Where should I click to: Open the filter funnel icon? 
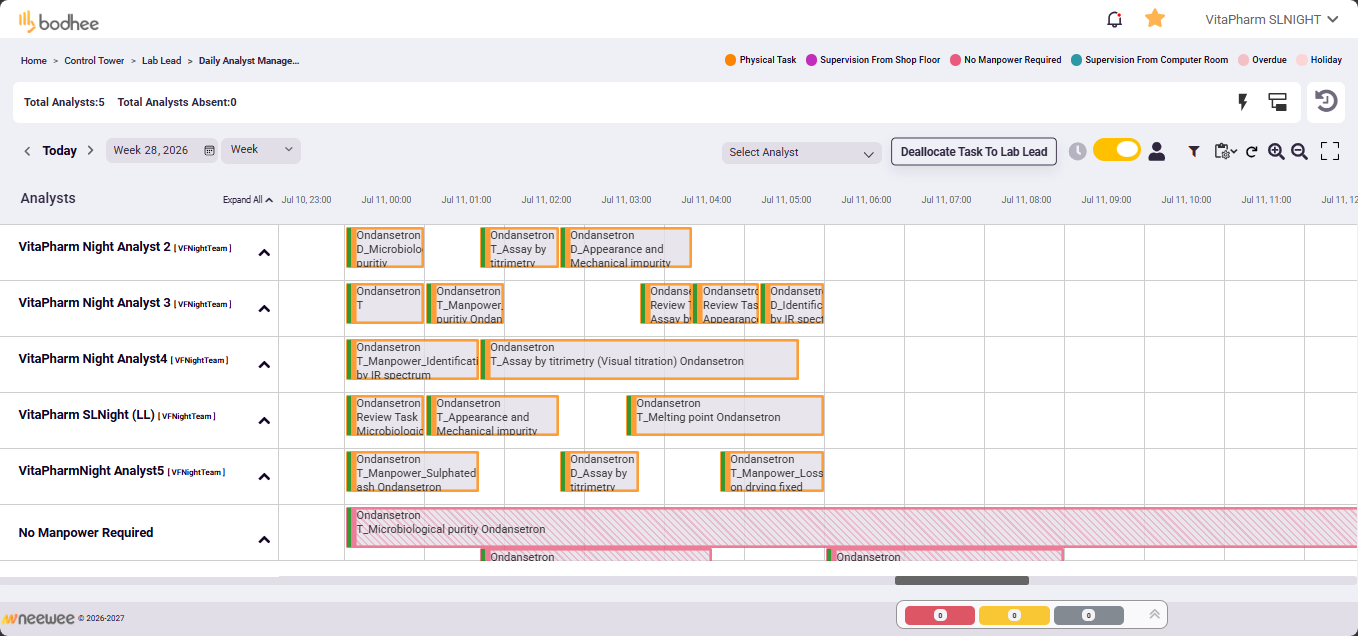click(x=1194, y=152)
